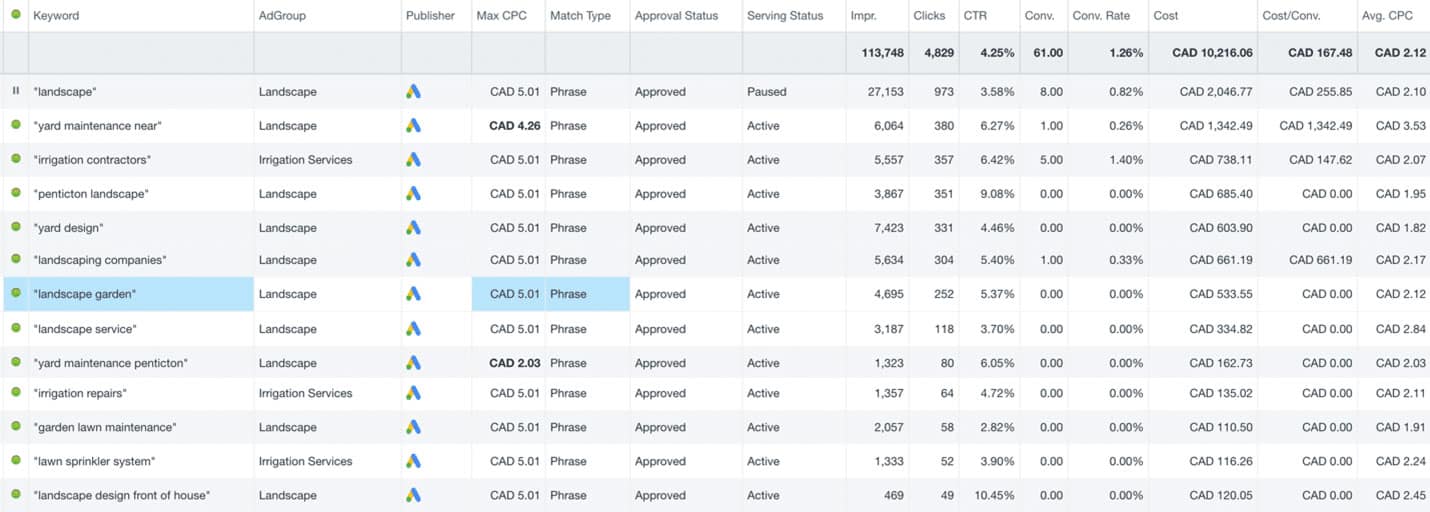Toggle status dot for "landscape garden" keyword
The width and height of the screenshot is (1430, 512).
15,293
